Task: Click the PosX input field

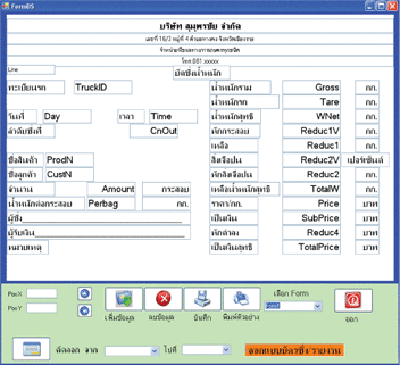Action: click(42, 294)
